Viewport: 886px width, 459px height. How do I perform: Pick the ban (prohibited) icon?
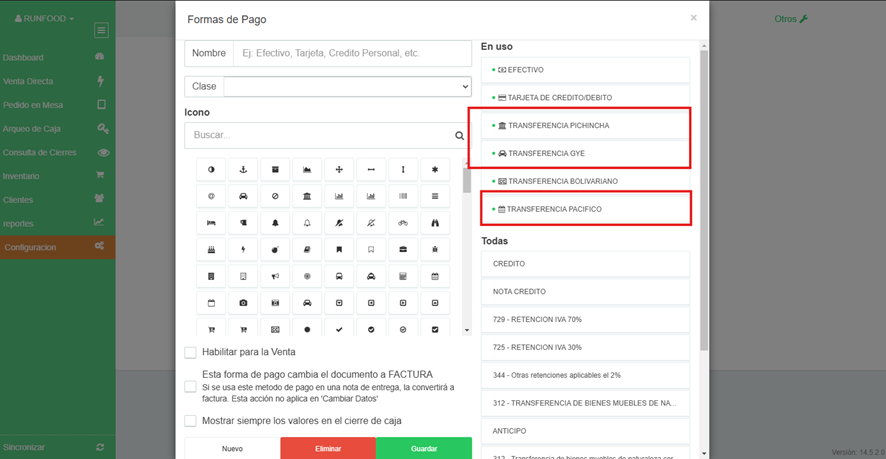coord(275,196)
